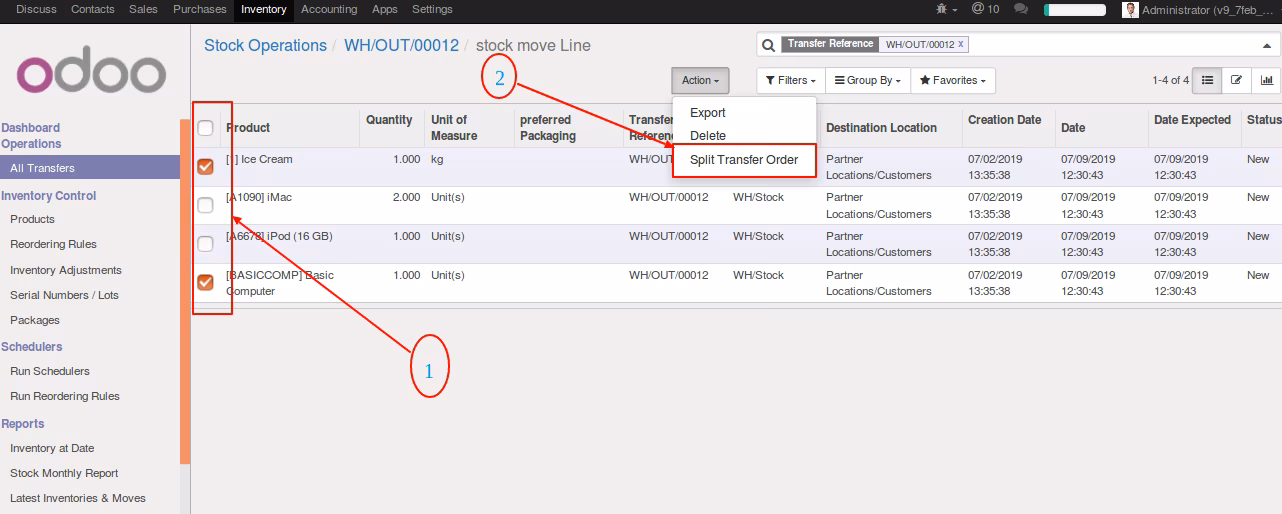Switch to list view icon

(x=1208, y=80)
